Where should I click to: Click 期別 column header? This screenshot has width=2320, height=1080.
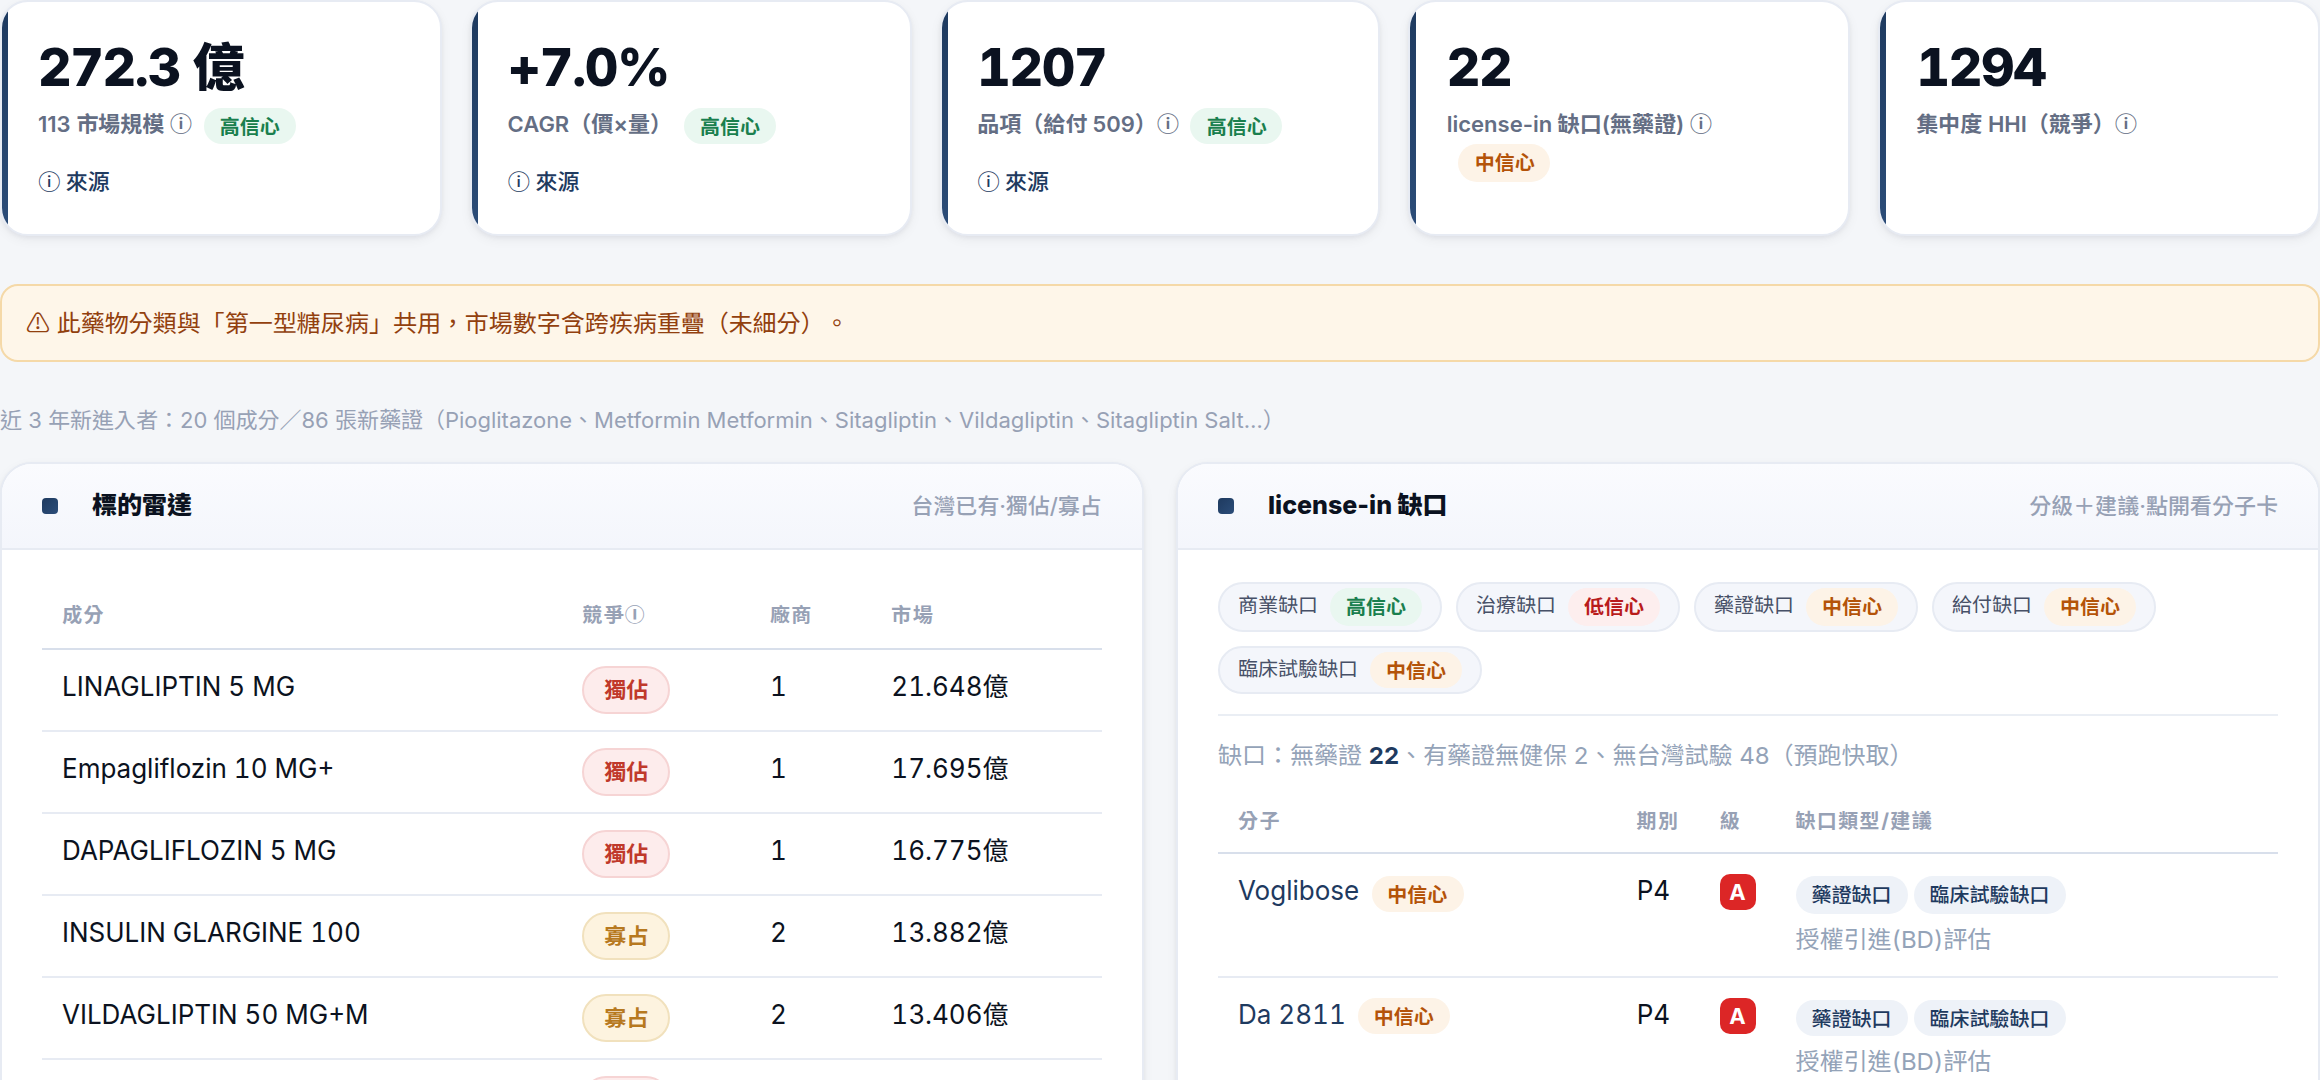[1657, 821]
